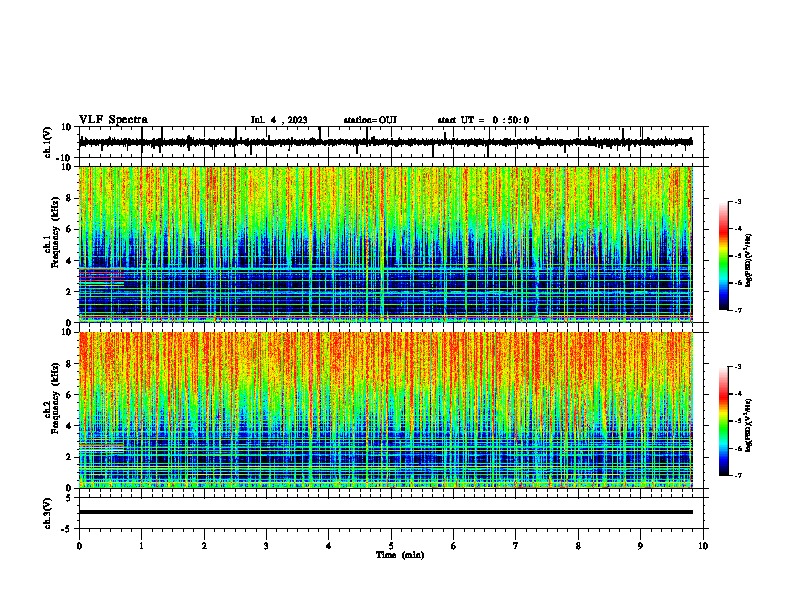Click time axis tick label '5'
This screenshot has width=792, height=612.
pyautogui.click(x=391, y=546)
